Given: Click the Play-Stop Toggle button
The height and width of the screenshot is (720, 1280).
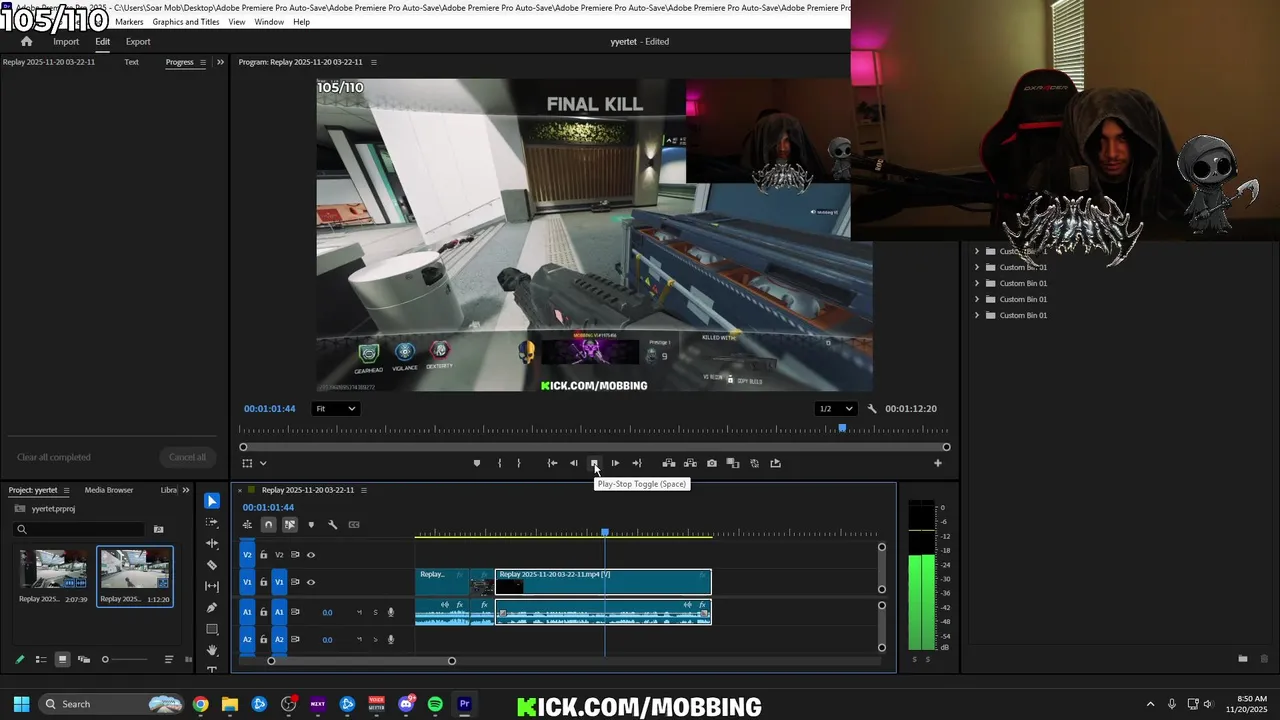Looking at the screenshot, I should click(594, 463).
